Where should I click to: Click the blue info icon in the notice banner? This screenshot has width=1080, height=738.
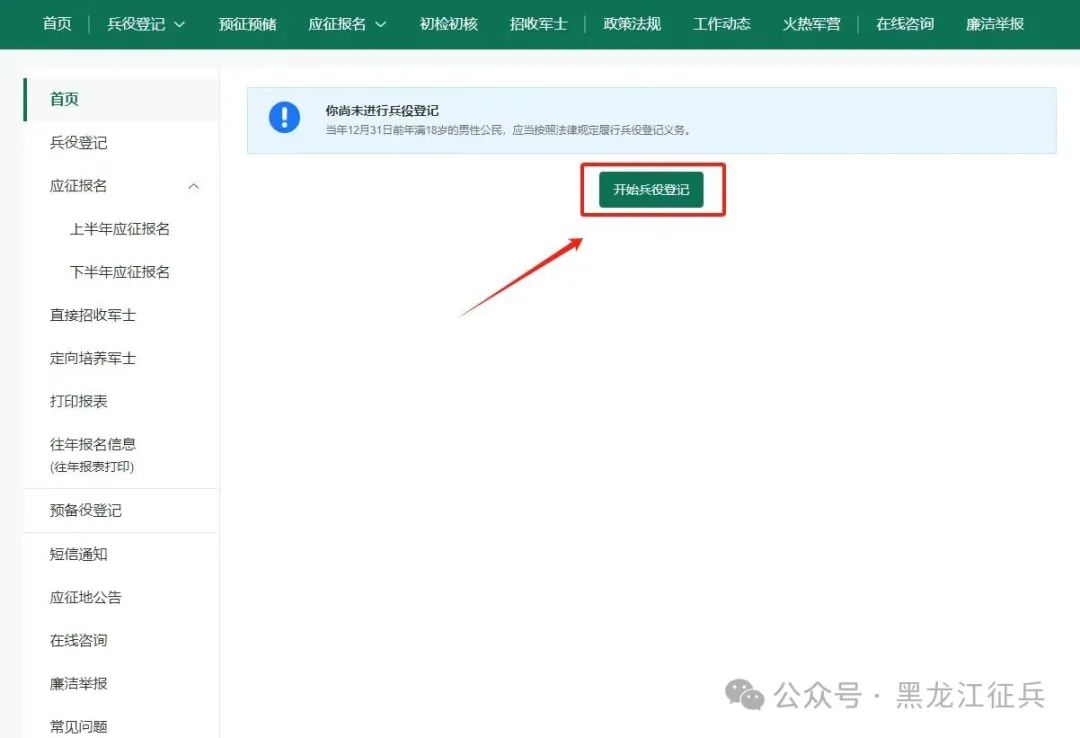[x=285, y=117]
